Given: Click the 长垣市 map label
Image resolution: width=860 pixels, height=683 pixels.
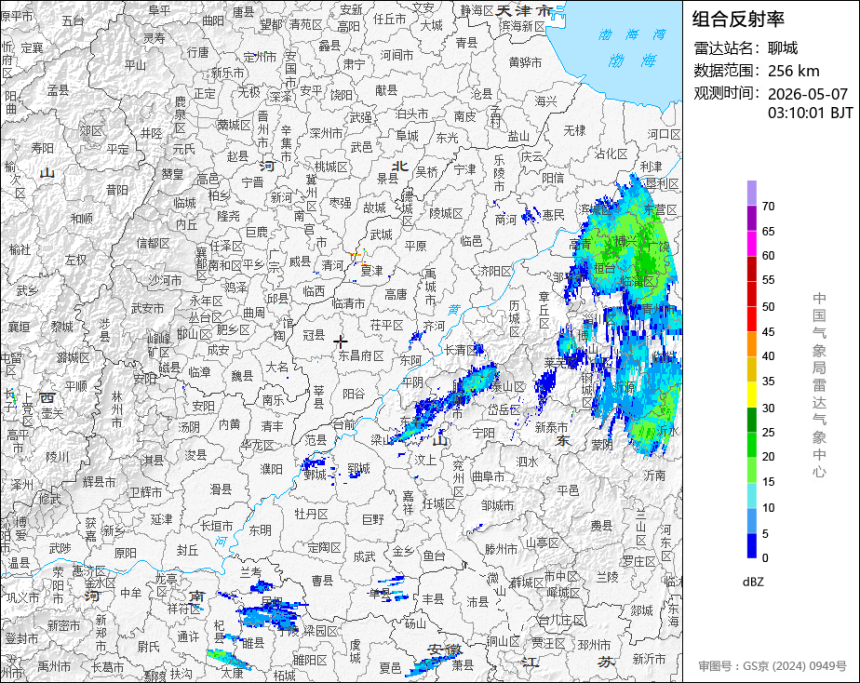Looking at the screenshot, I should click(216, 526).
